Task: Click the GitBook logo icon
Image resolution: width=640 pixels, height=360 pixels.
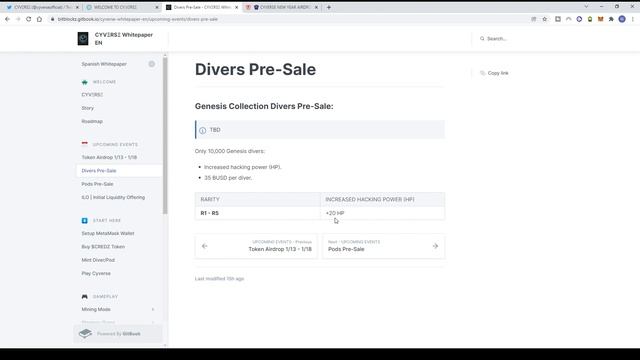Action: pyautogui.click(x=85, y=333)
